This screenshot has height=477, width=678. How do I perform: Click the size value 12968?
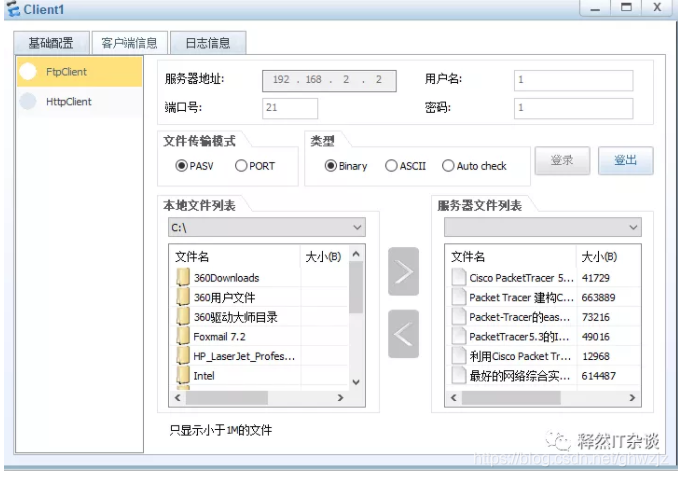coord(595,356)
